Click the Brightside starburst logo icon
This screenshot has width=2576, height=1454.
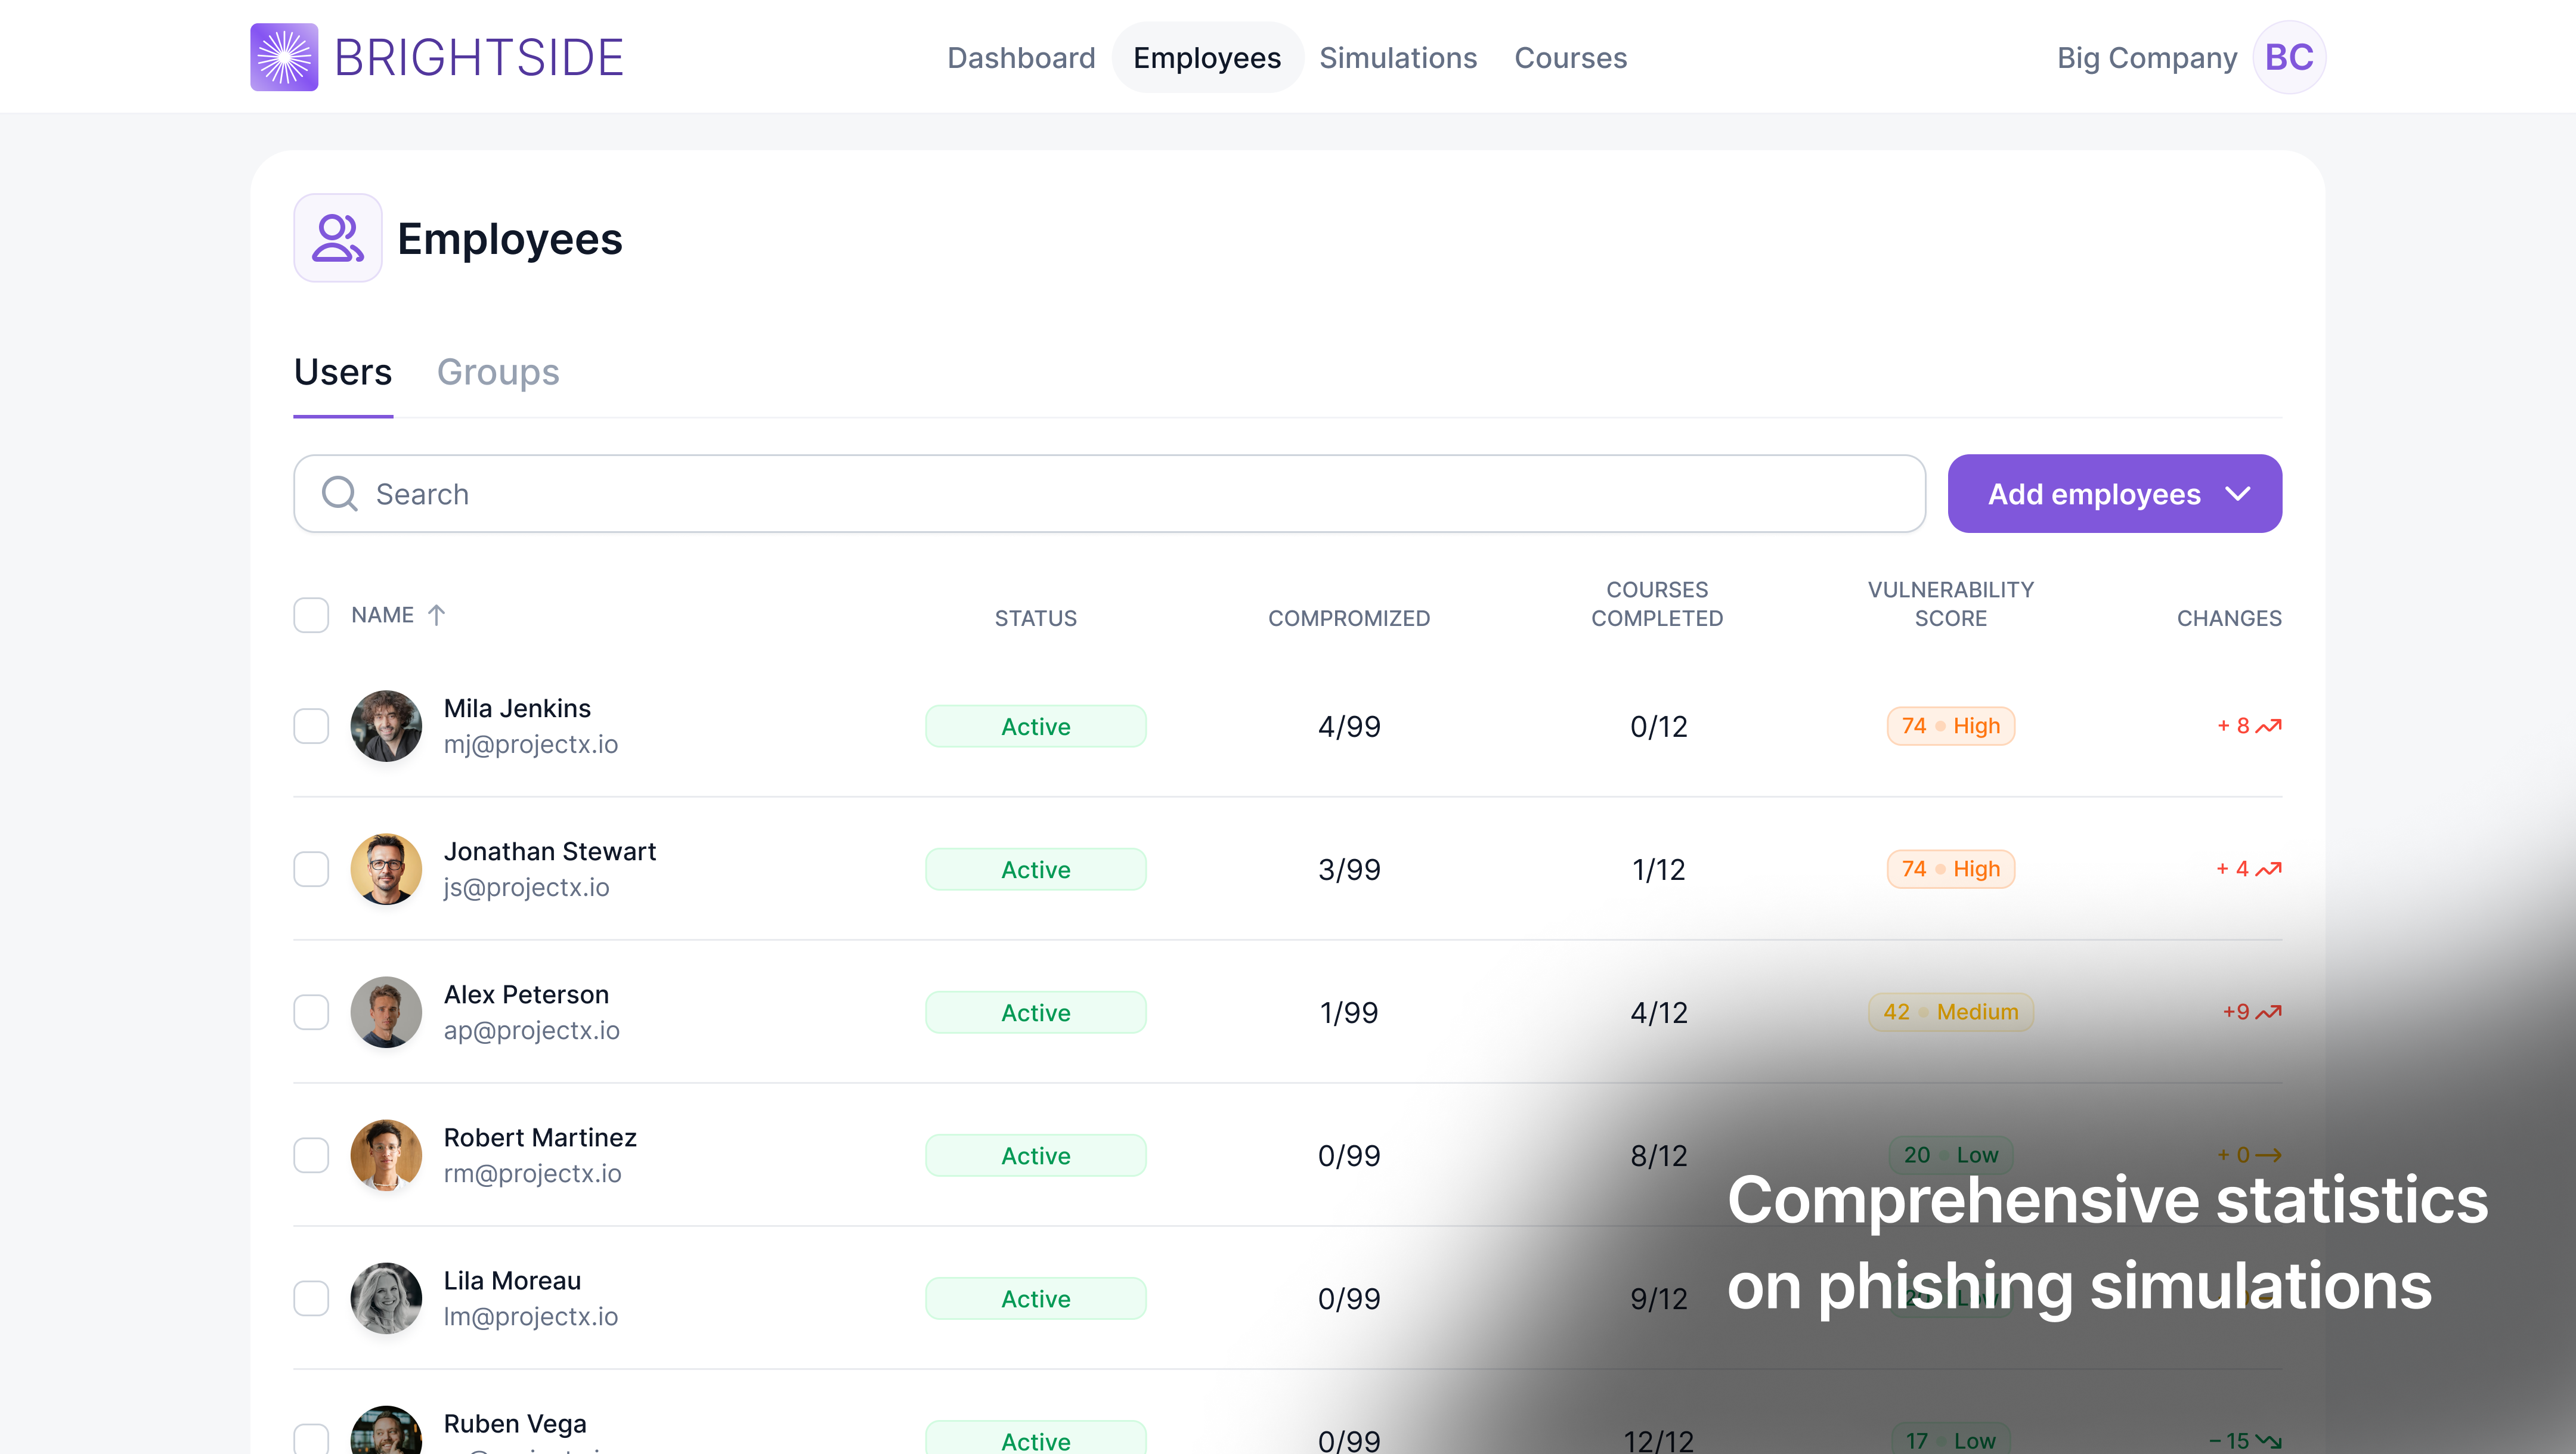coord(284,57)
